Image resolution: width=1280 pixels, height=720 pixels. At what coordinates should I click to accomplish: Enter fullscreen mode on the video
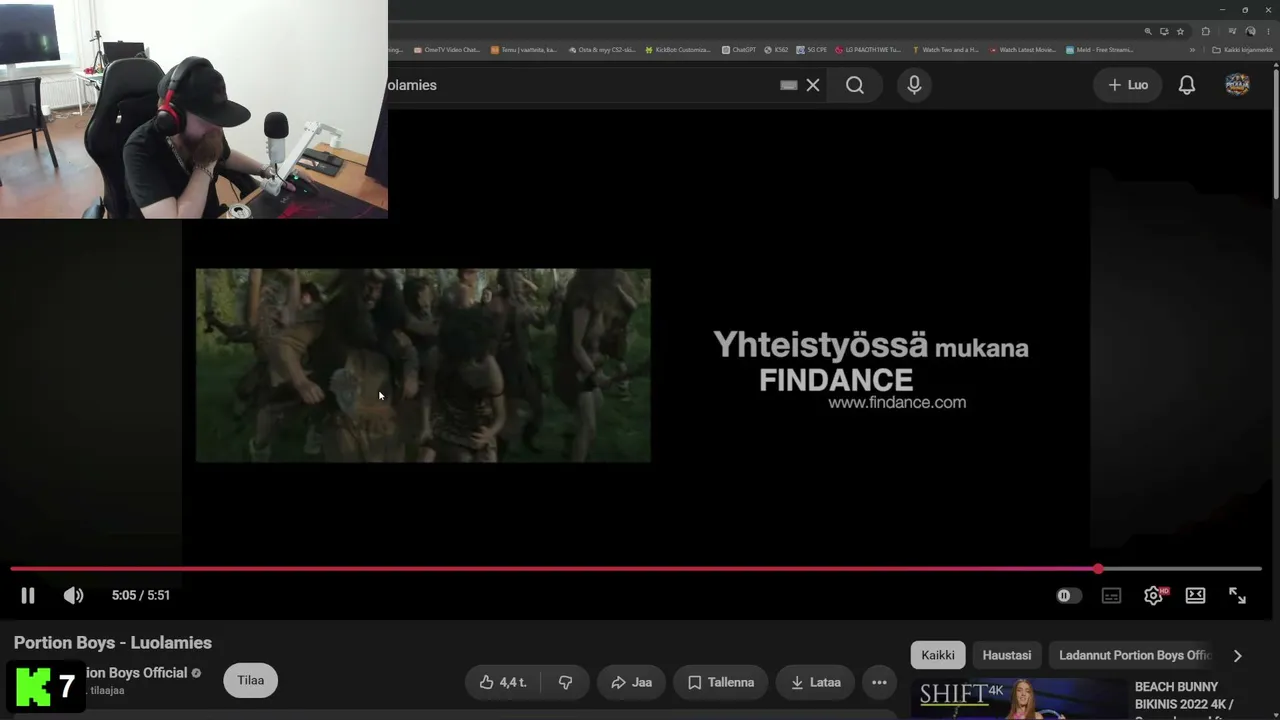pos(1237,595)
